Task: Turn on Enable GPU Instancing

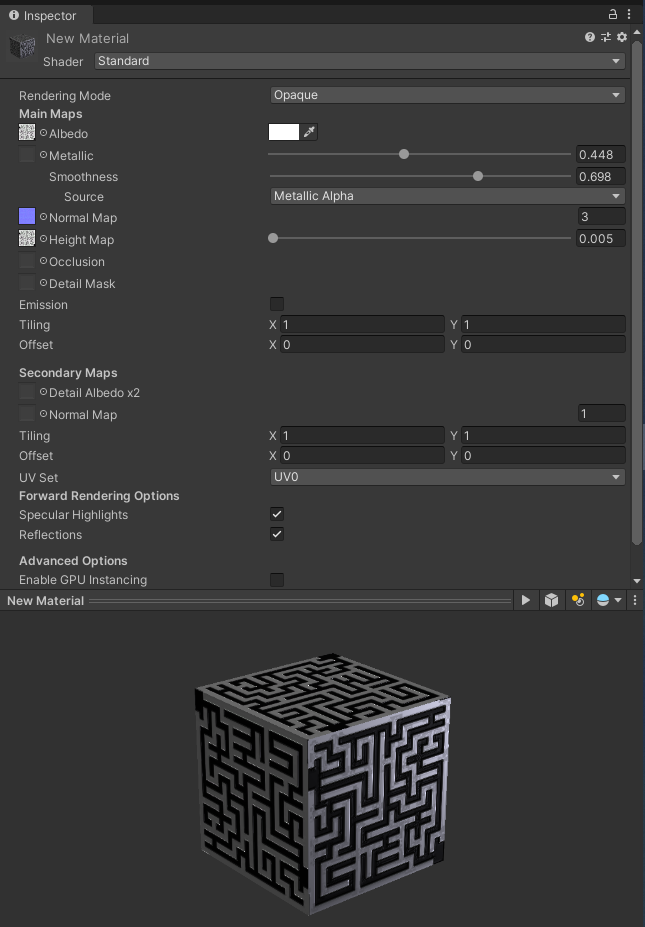Action: tap(277, 580)
